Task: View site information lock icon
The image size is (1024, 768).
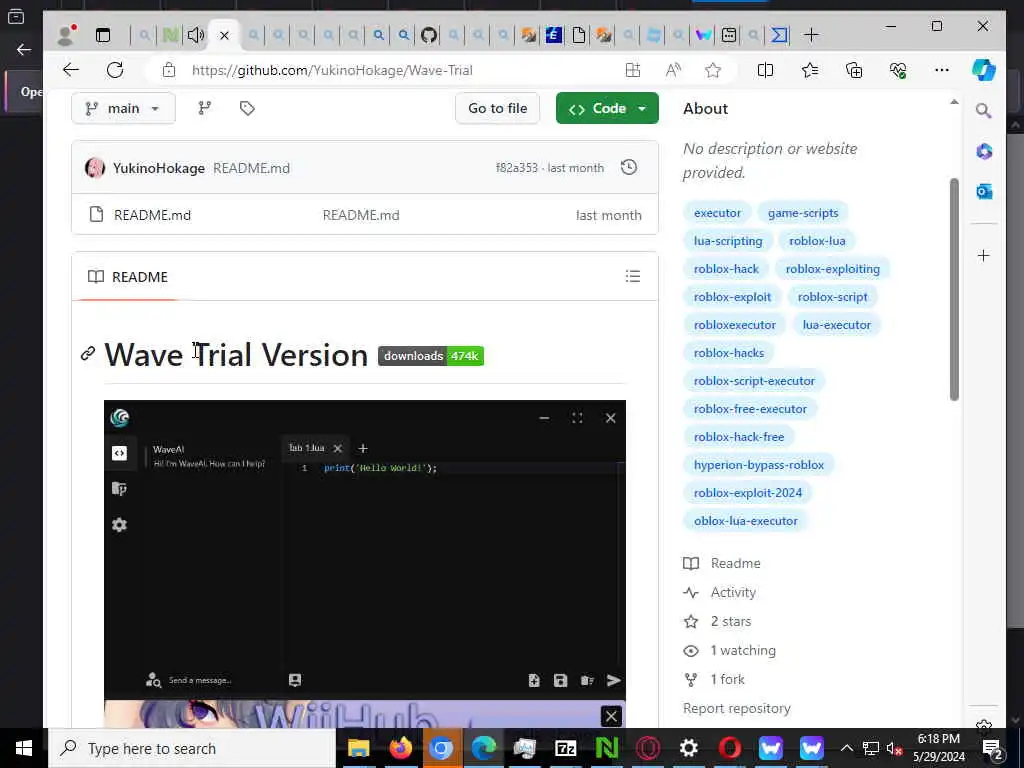Action: [x=168, y=70]
